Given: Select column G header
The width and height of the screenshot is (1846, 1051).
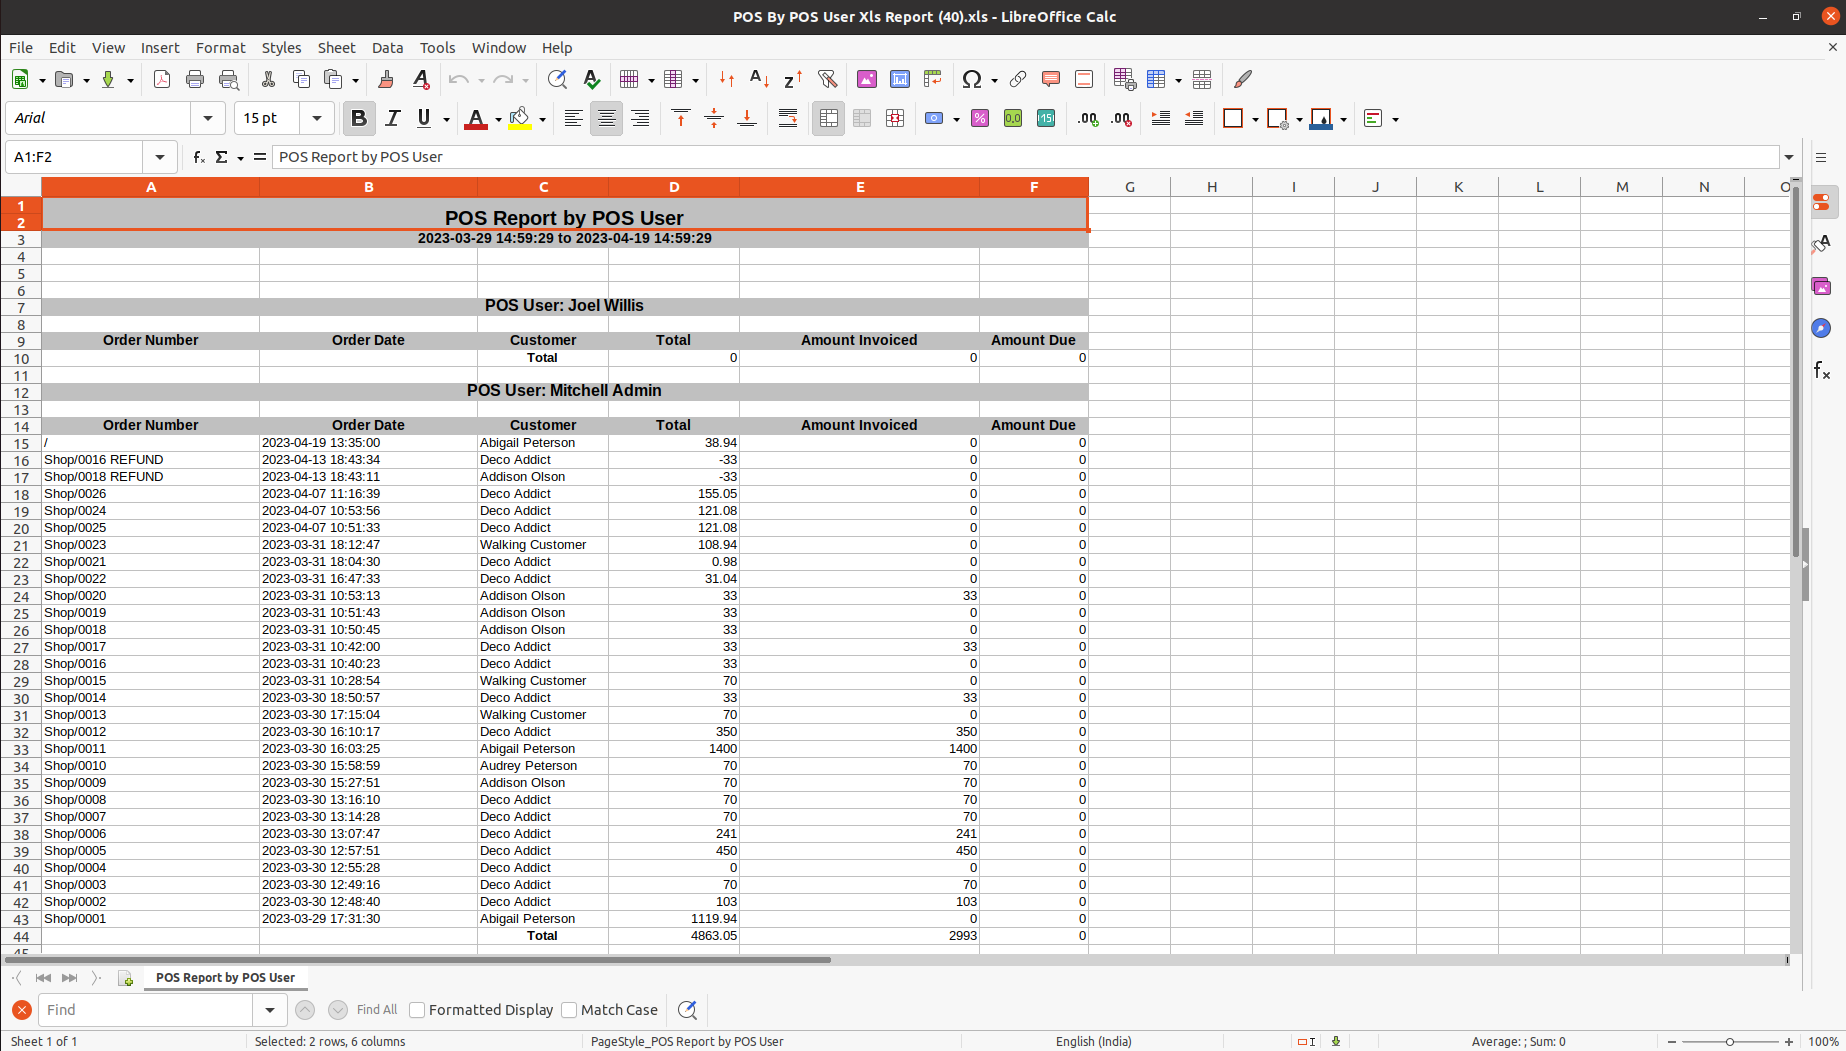Looking at the screenshot, I should tap(1129, 187).
